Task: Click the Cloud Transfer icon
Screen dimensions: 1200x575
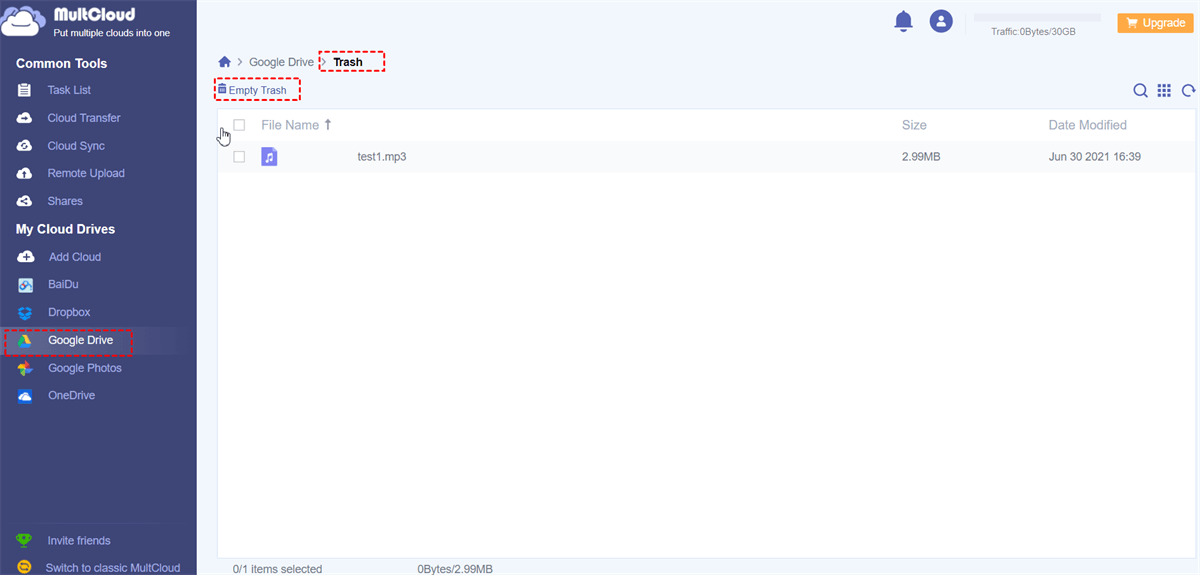Action: pyautogui.click(x=26, y=118)
